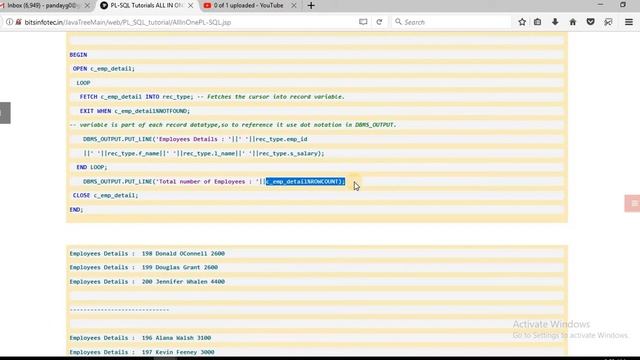This screenshot has height=360, width=640.
Task: Open a new browser tab
Action: (x=311, y=6)
